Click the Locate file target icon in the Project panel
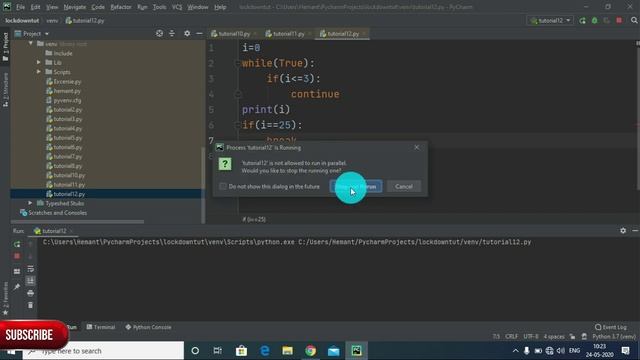This screenshot has height=360, width=640. [x=160, y=33]
